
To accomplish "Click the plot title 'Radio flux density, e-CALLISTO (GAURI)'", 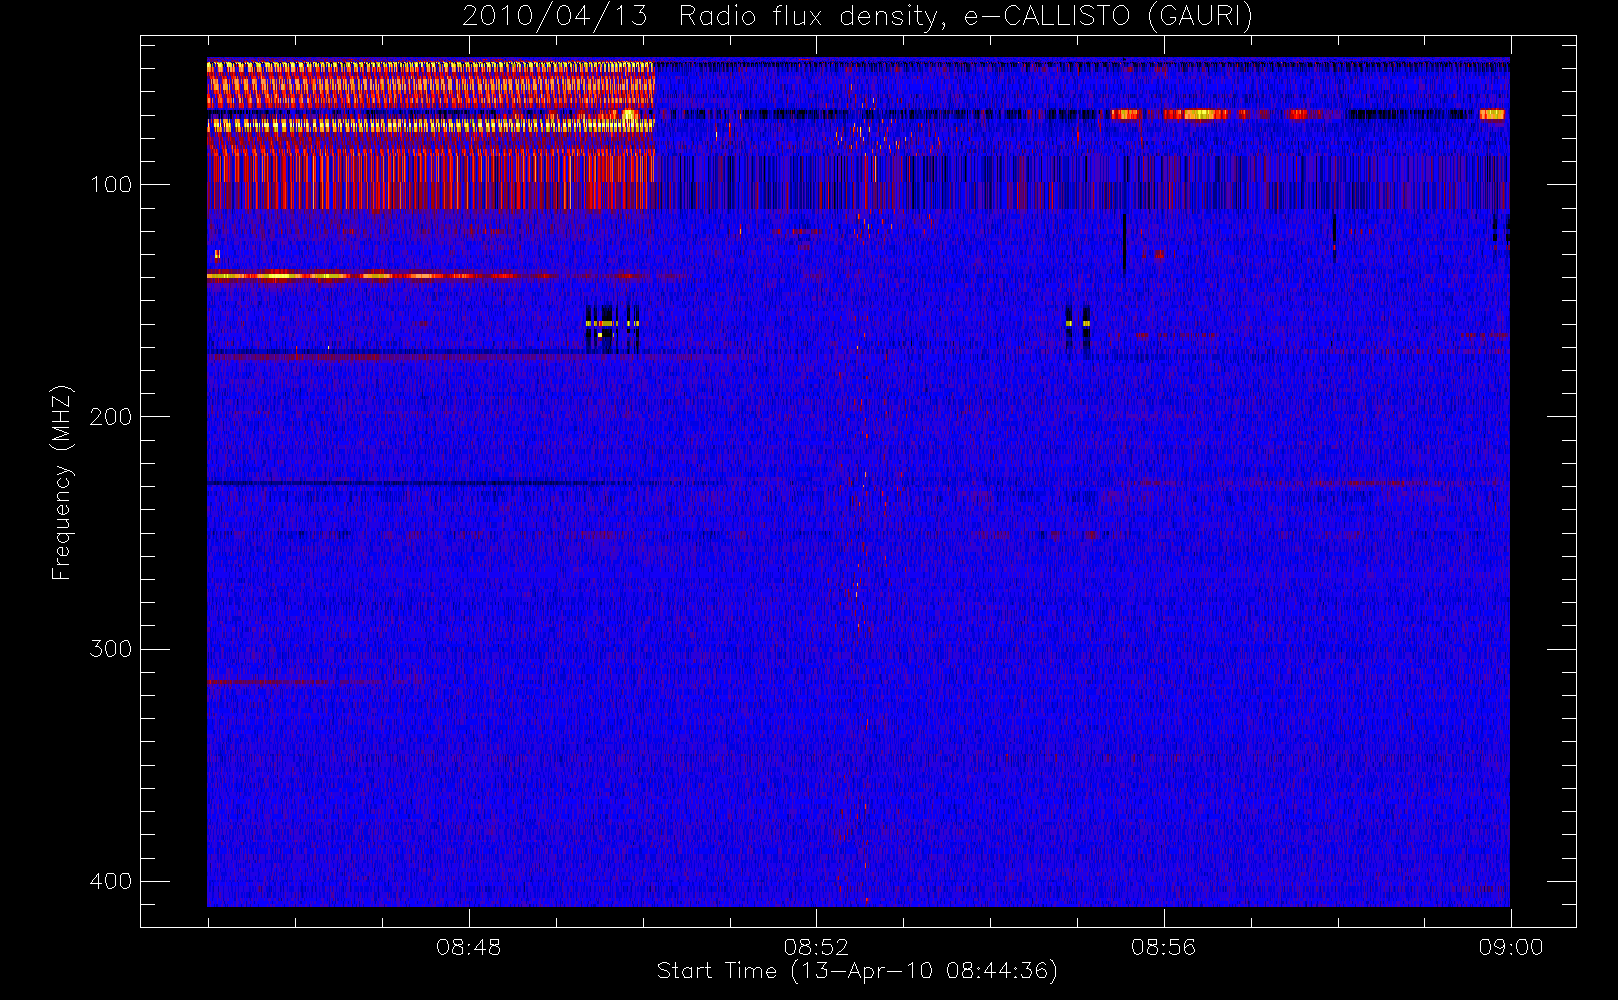I will (x=965, y=17).
